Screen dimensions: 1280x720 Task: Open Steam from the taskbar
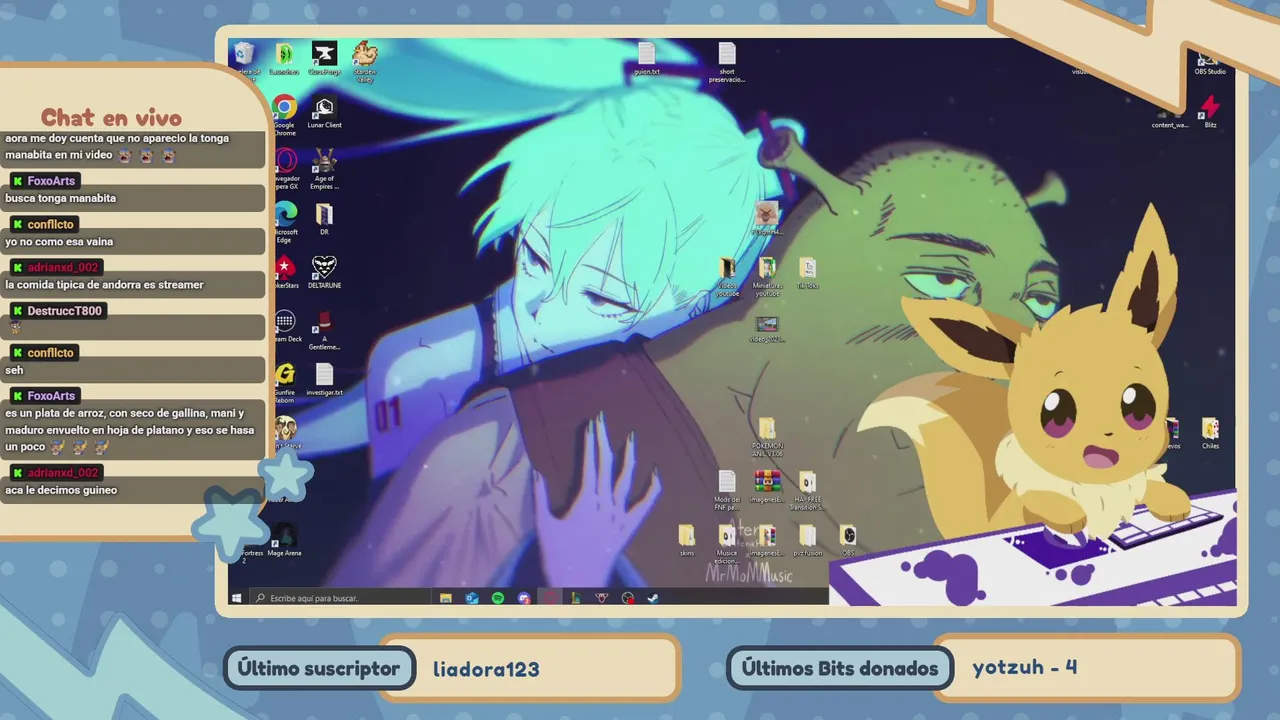(x=653, y=598)
